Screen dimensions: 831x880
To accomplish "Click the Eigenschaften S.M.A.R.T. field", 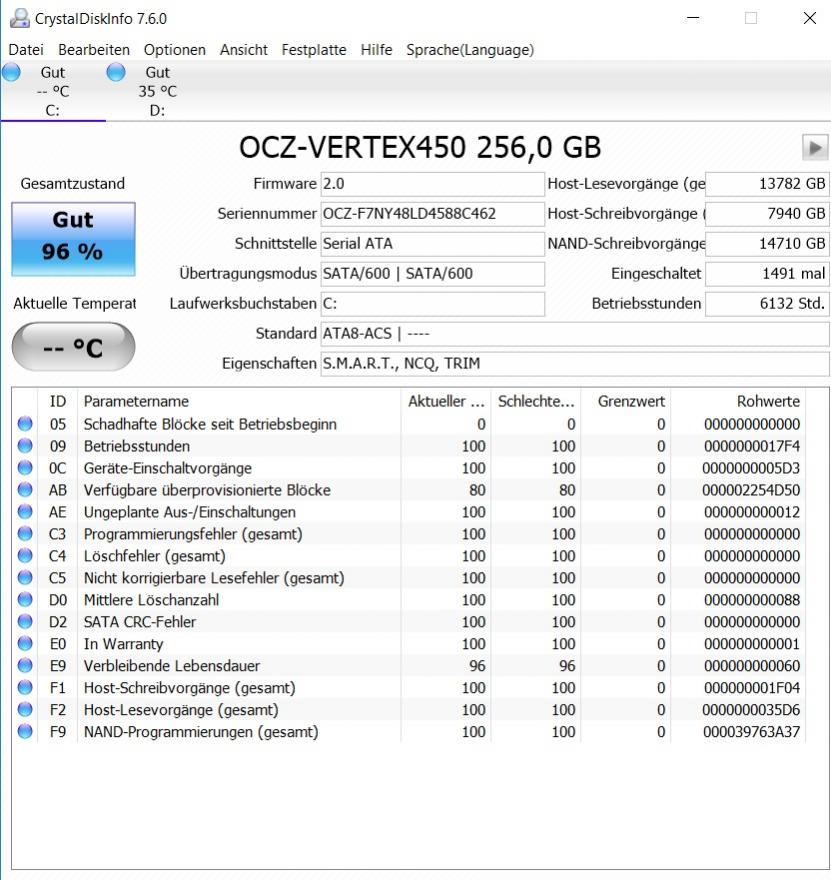I will [x=575, y=364].
